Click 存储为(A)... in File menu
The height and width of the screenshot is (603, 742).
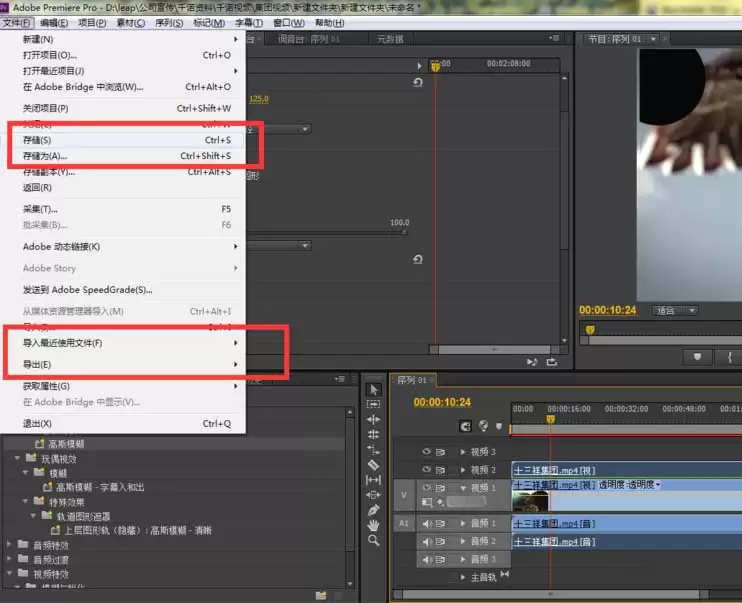coord(44,156)
